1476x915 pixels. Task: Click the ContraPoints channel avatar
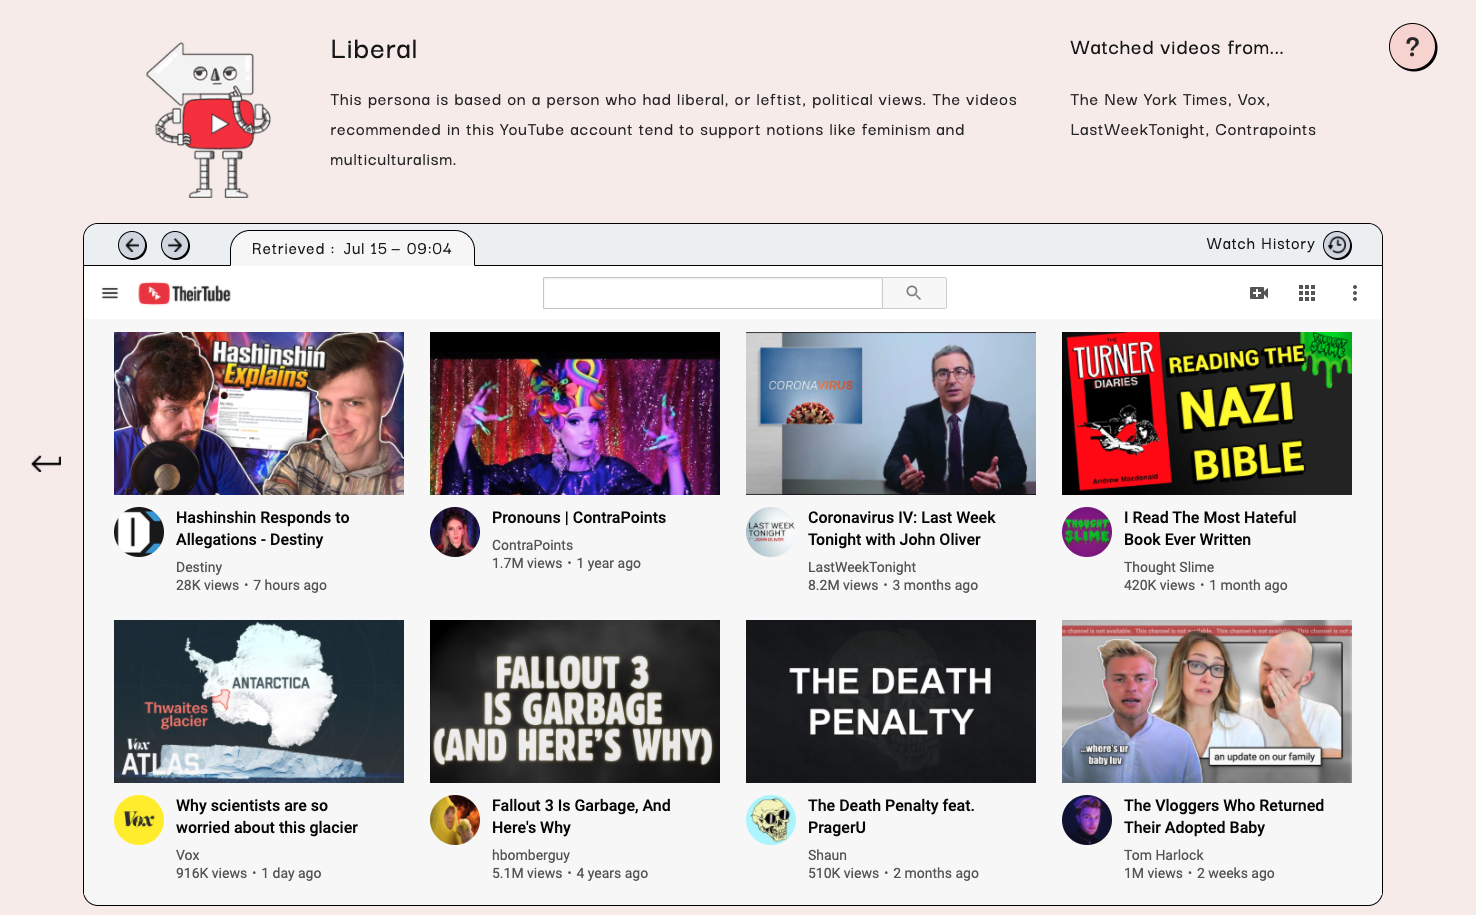[455, 531]
